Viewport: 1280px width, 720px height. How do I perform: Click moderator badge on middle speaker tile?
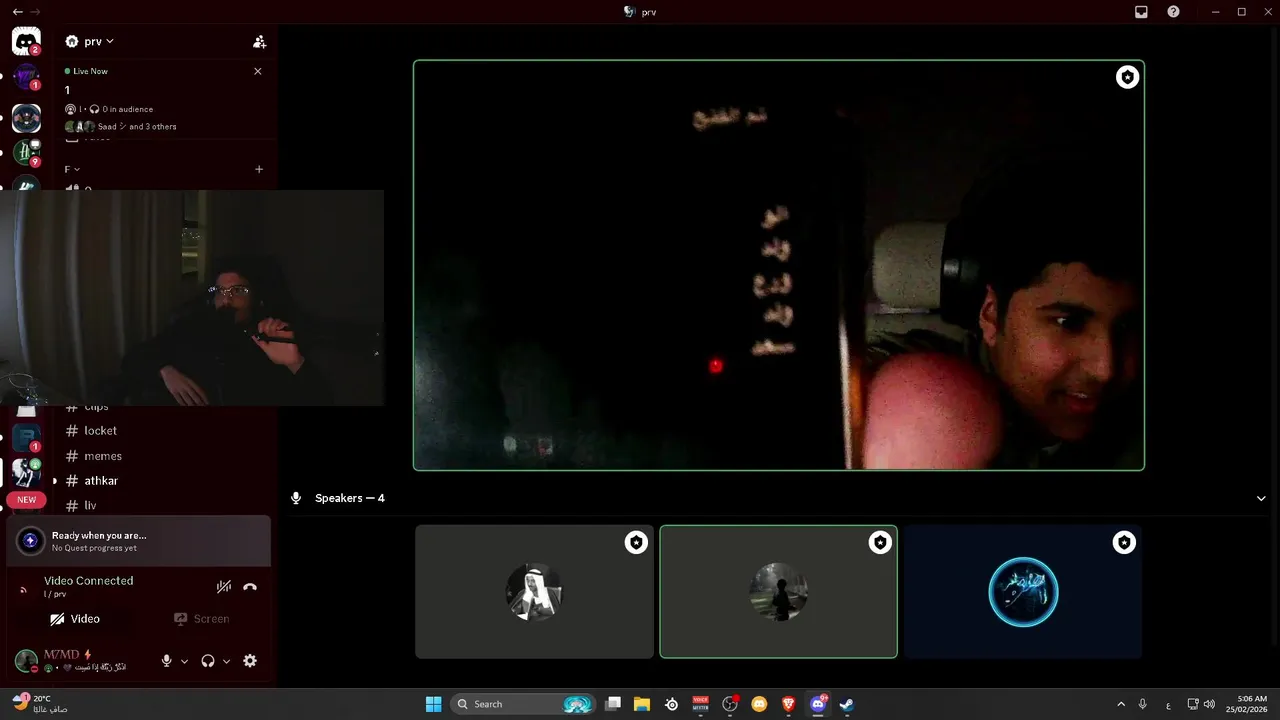880,542
